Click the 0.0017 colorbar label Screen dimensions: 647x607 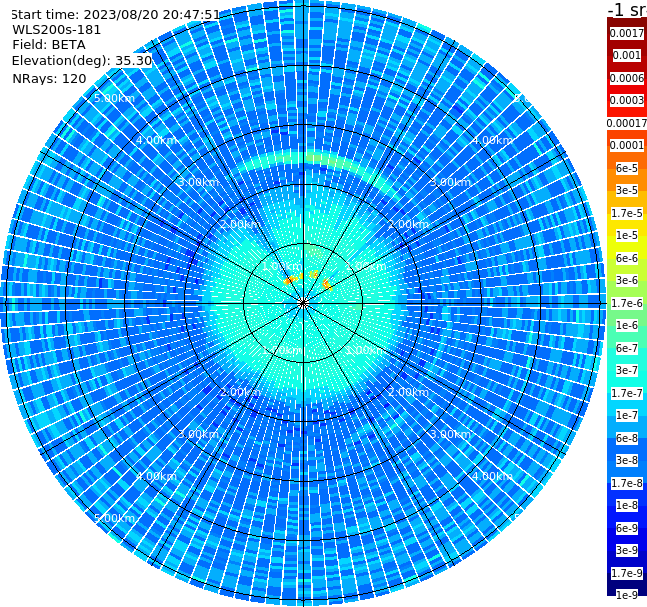pyautogui.click(x=627, y=33)
